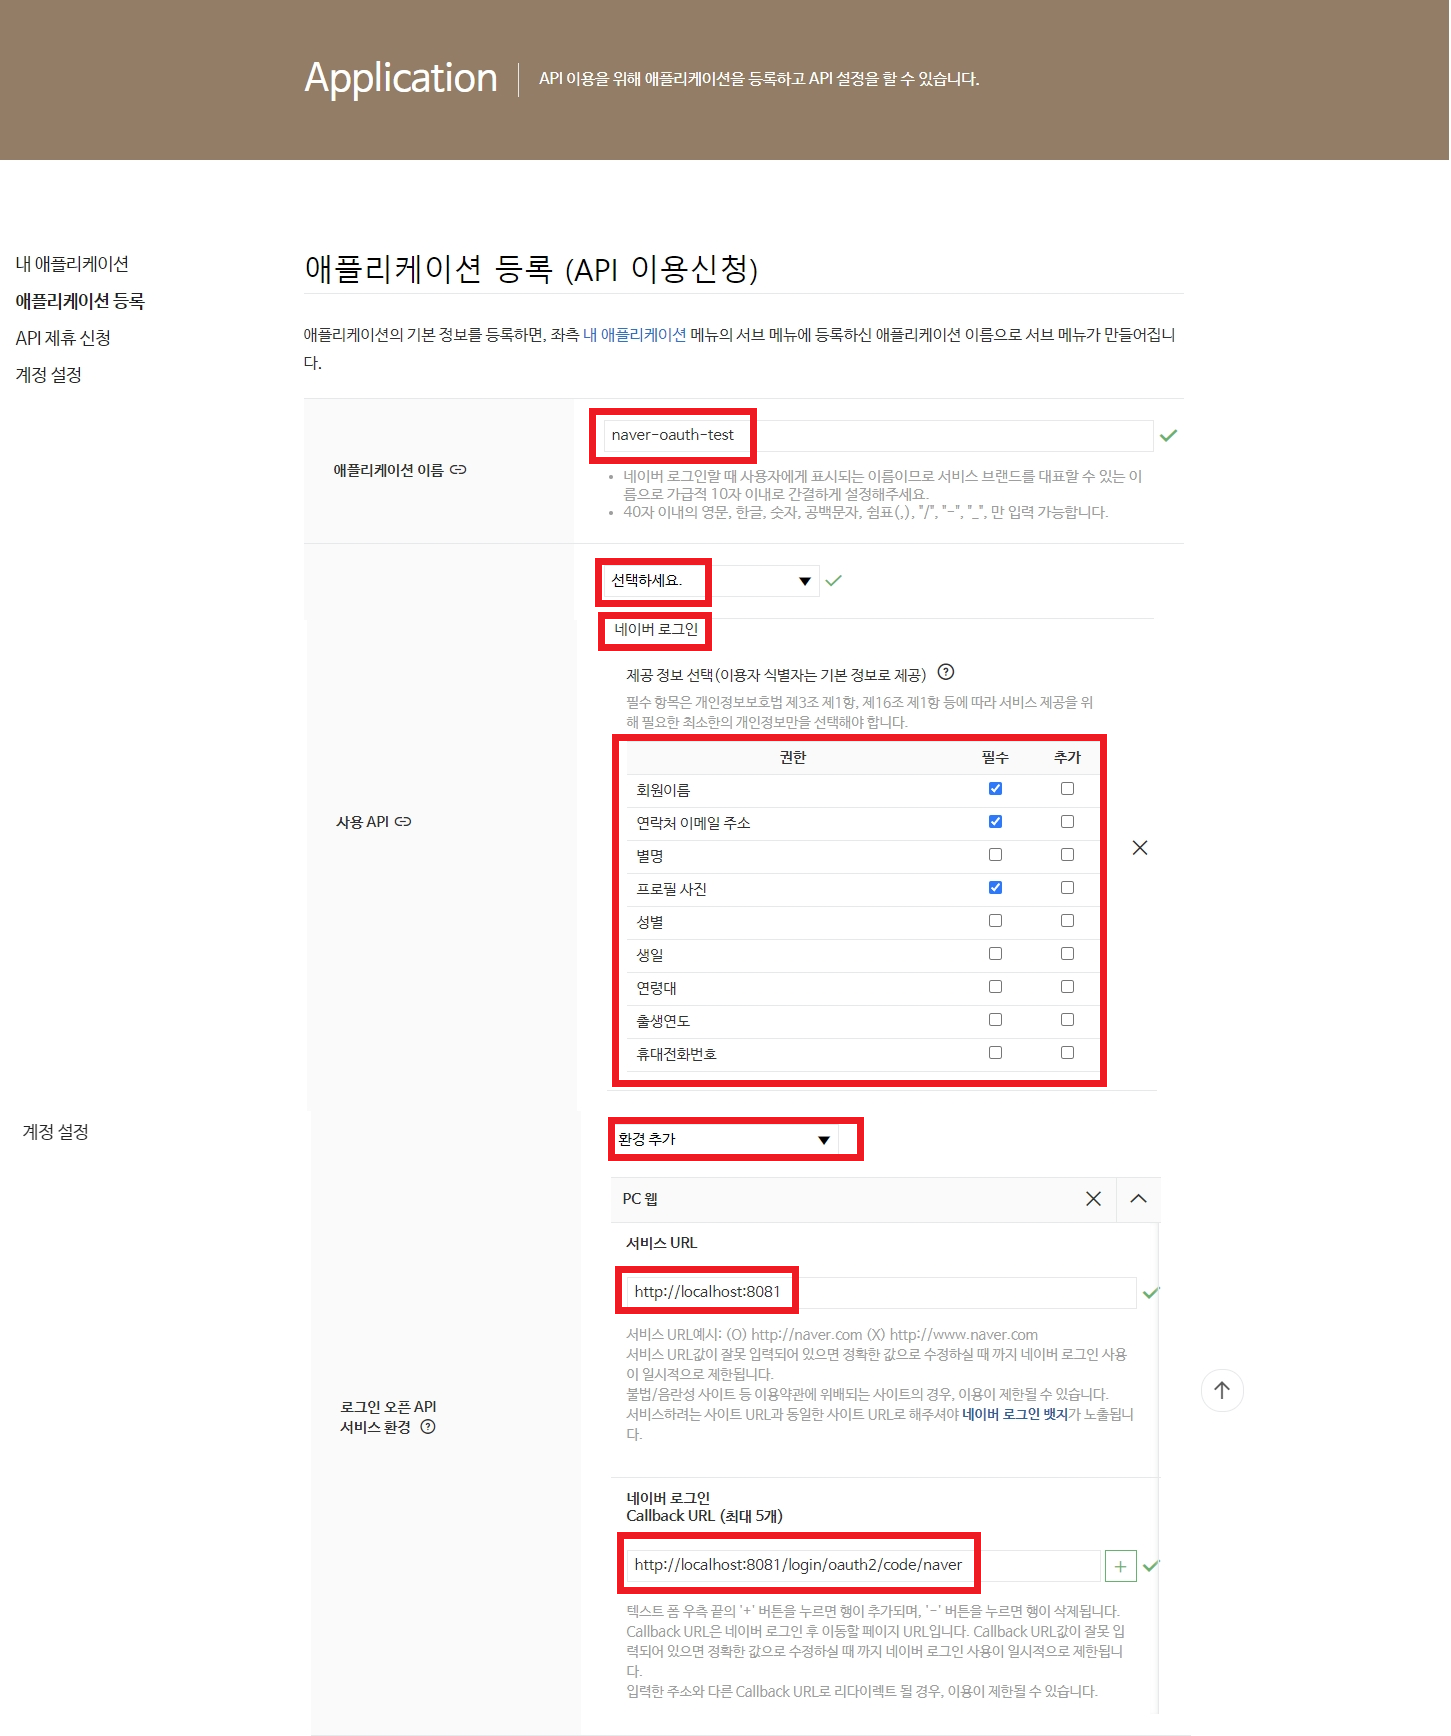Remove the 네이버 로그인 API with X icon
The height and width of the screenshot is (1736, 1451).
pos(1140,848)
